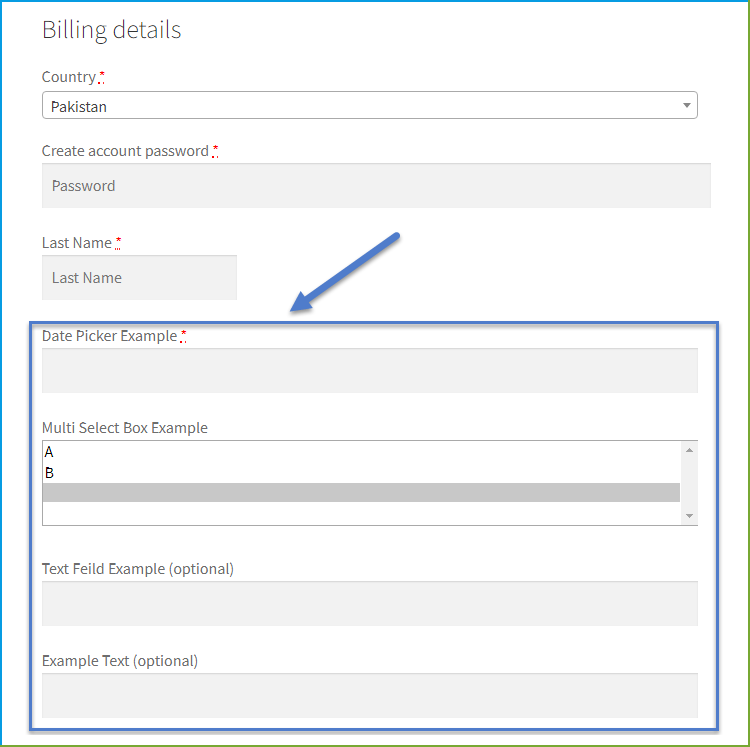
Task: Click into the Example Text field
Action: tap(370, 695)
